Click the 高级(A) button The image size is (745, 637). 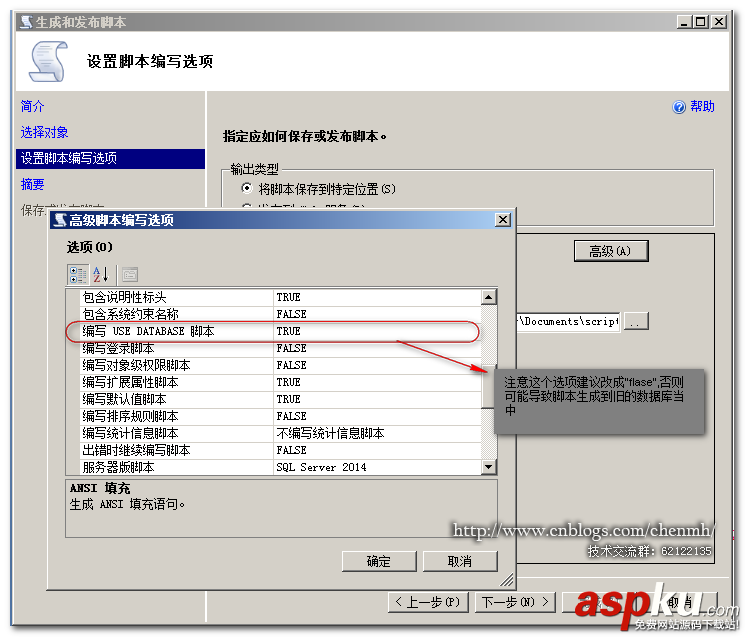coord(611,251)
